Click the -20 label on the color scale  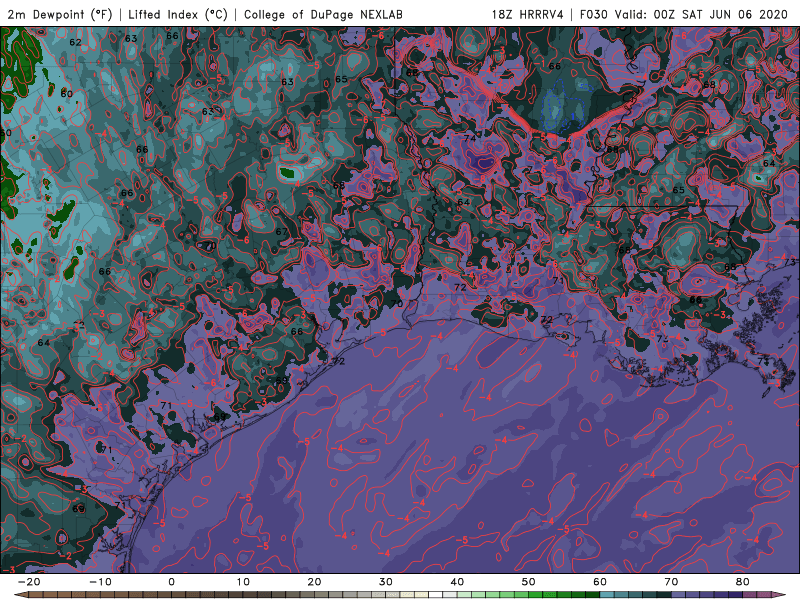(29, 582)
